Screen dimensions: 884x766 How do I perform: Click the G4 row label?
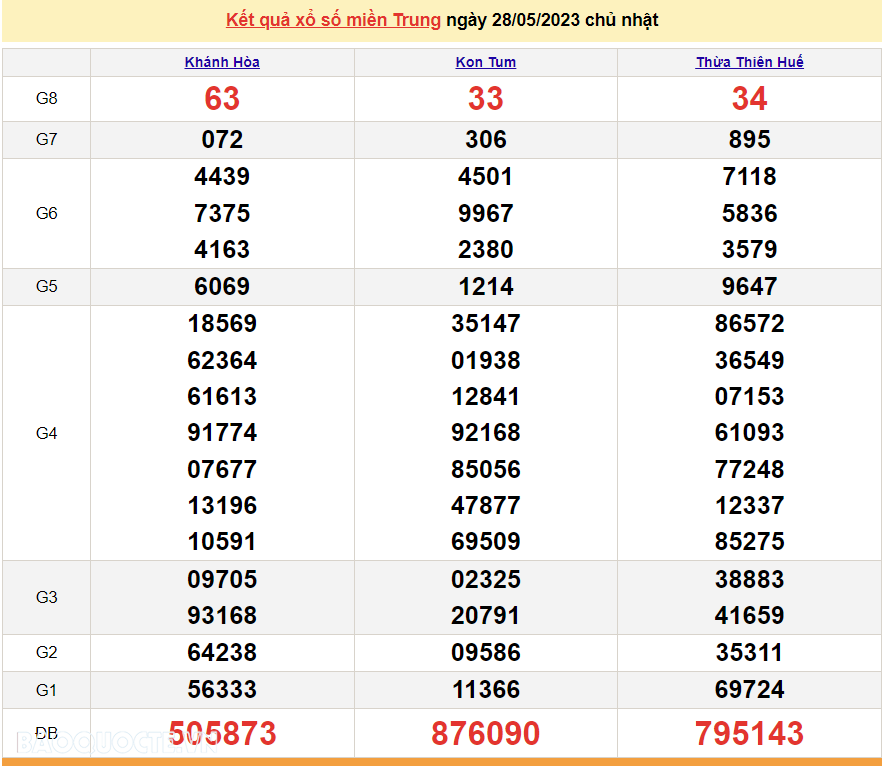(x=46, y=433)
